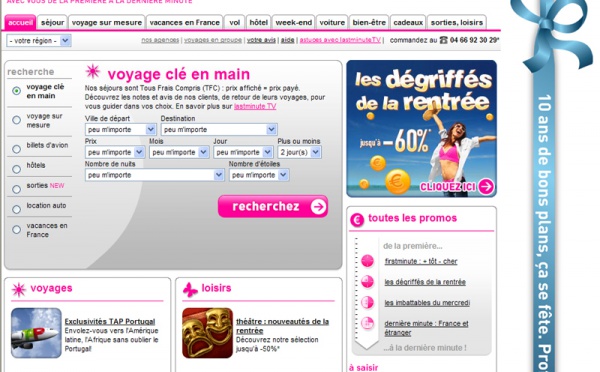Open the lastminute TV link
600x372 pixels.
[255, 106]
